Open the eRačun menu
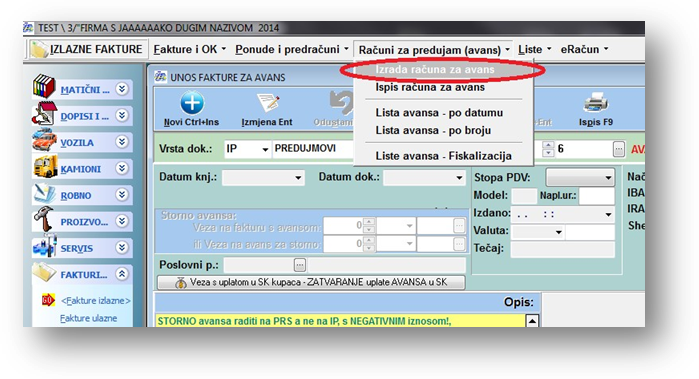The height and width of the screenshot is (379, 699). click(x=584, y=49)
